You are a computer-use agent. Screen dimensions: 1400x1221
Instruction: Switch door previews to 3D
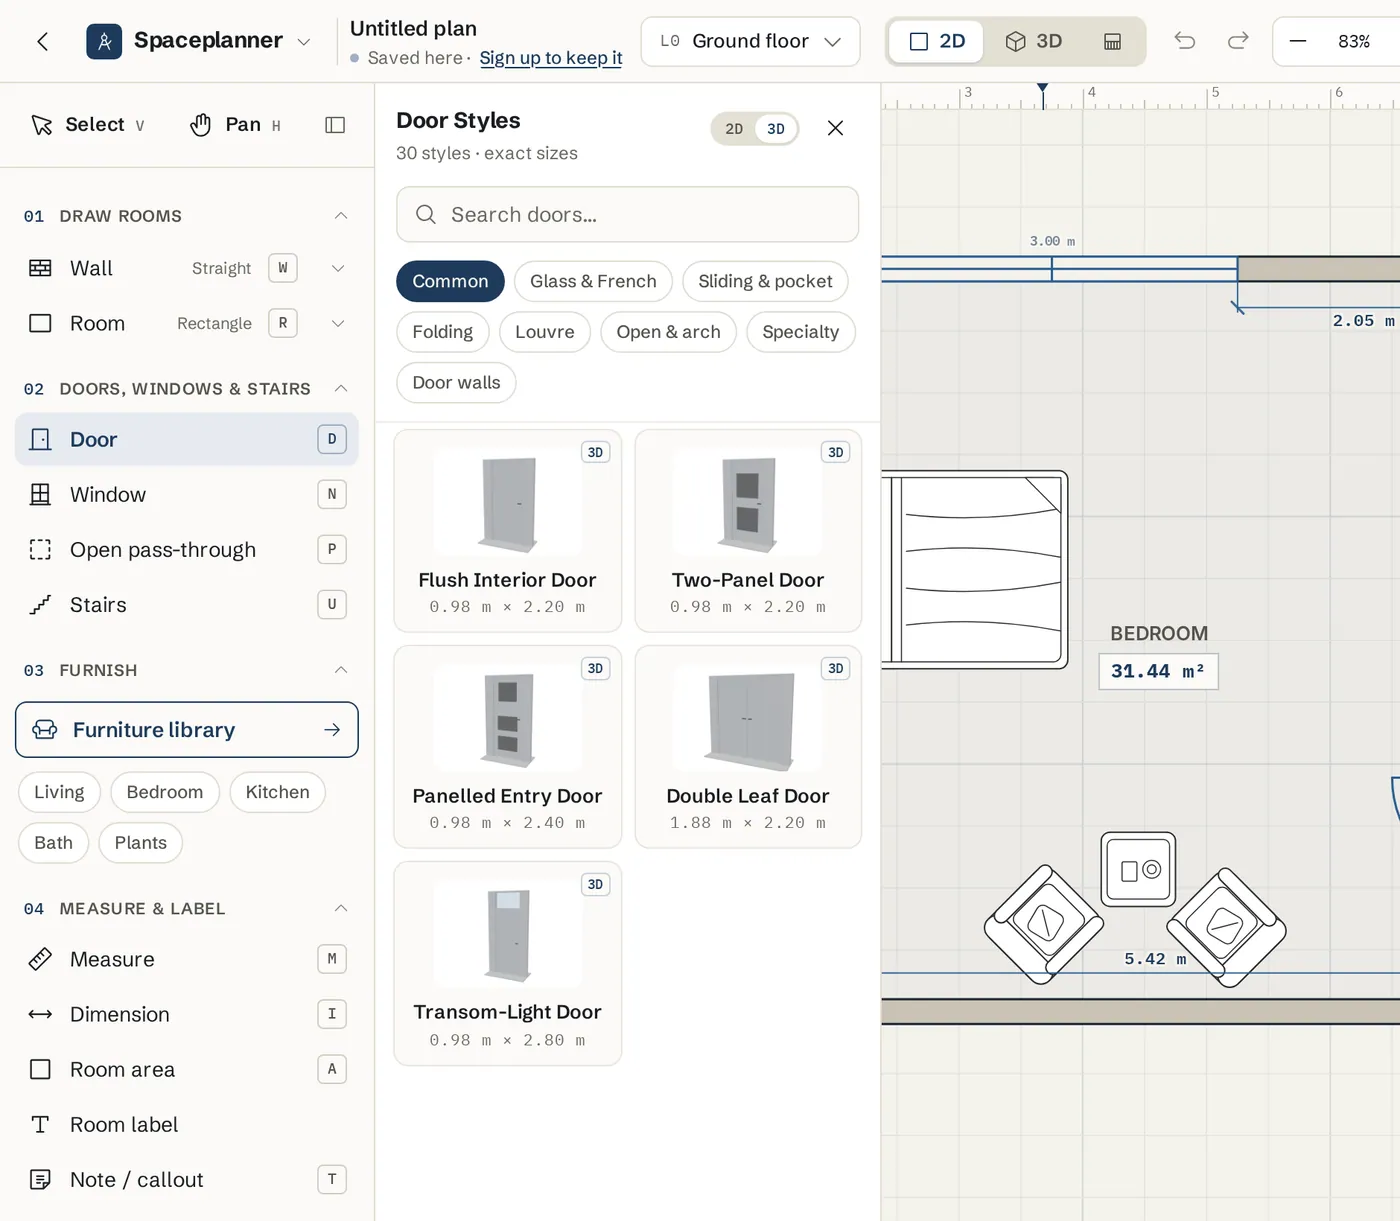(x=776, y=129)
